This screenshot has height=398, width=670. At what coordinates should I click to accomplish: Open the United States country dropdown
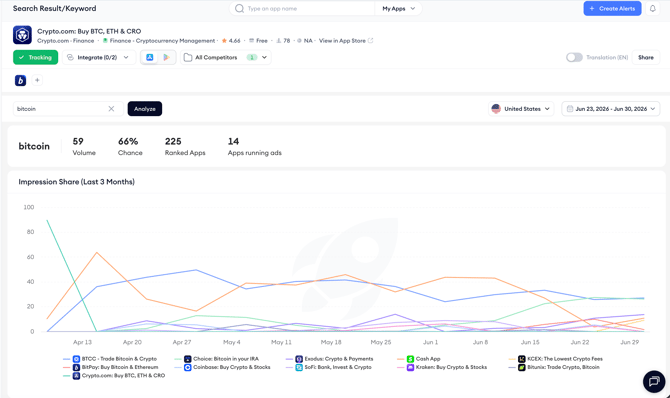coord(521,109)
